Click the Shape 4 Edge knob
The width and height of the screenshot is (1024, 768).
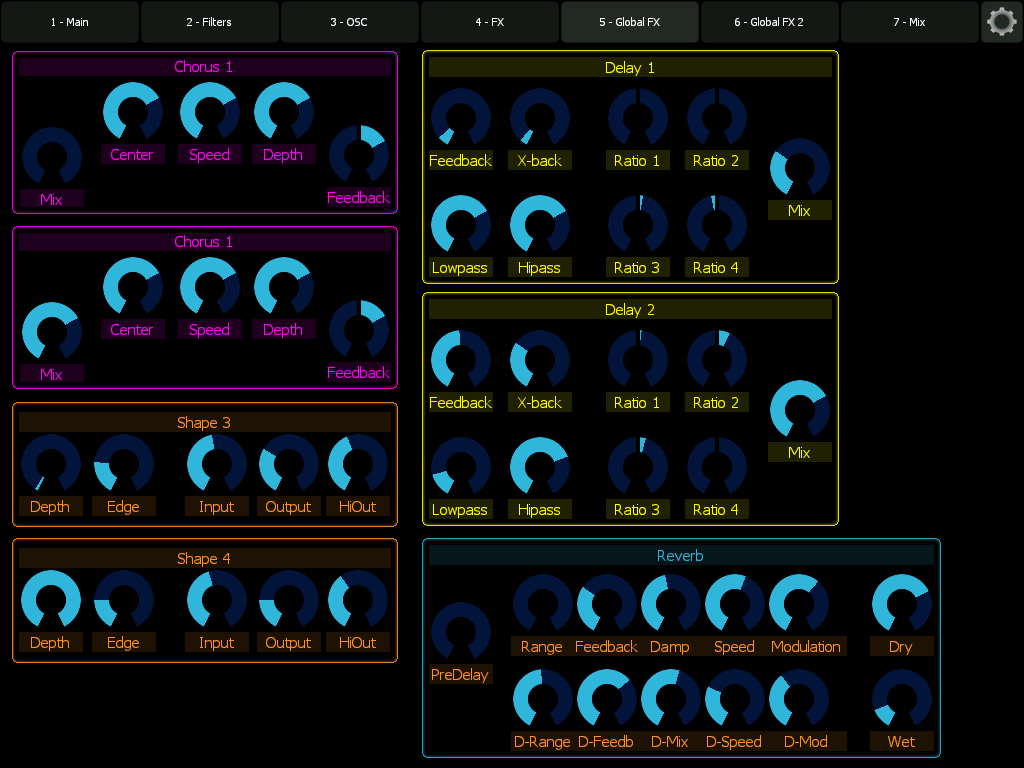(124, 600)
